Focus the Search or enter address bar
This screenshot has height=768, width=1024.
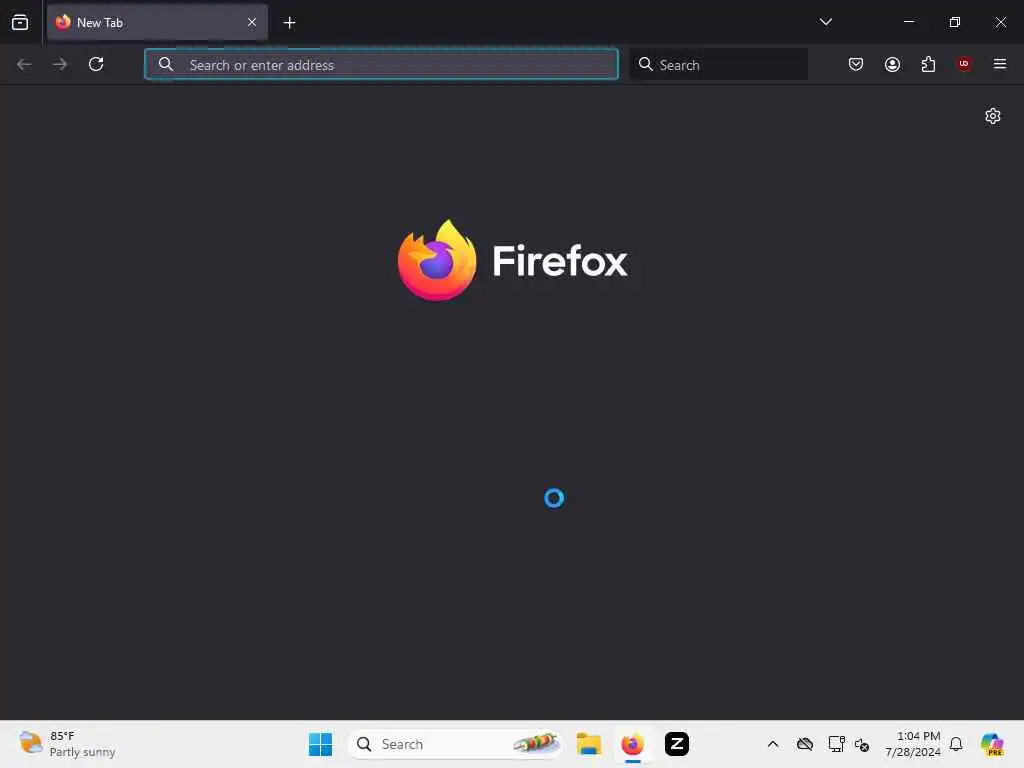(381, 65)
